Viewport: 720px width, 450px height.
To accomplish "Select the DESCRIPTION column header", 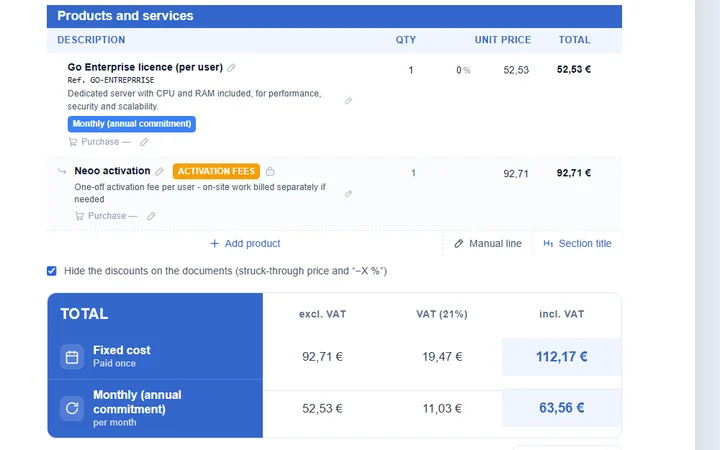I will coord(91,40).
